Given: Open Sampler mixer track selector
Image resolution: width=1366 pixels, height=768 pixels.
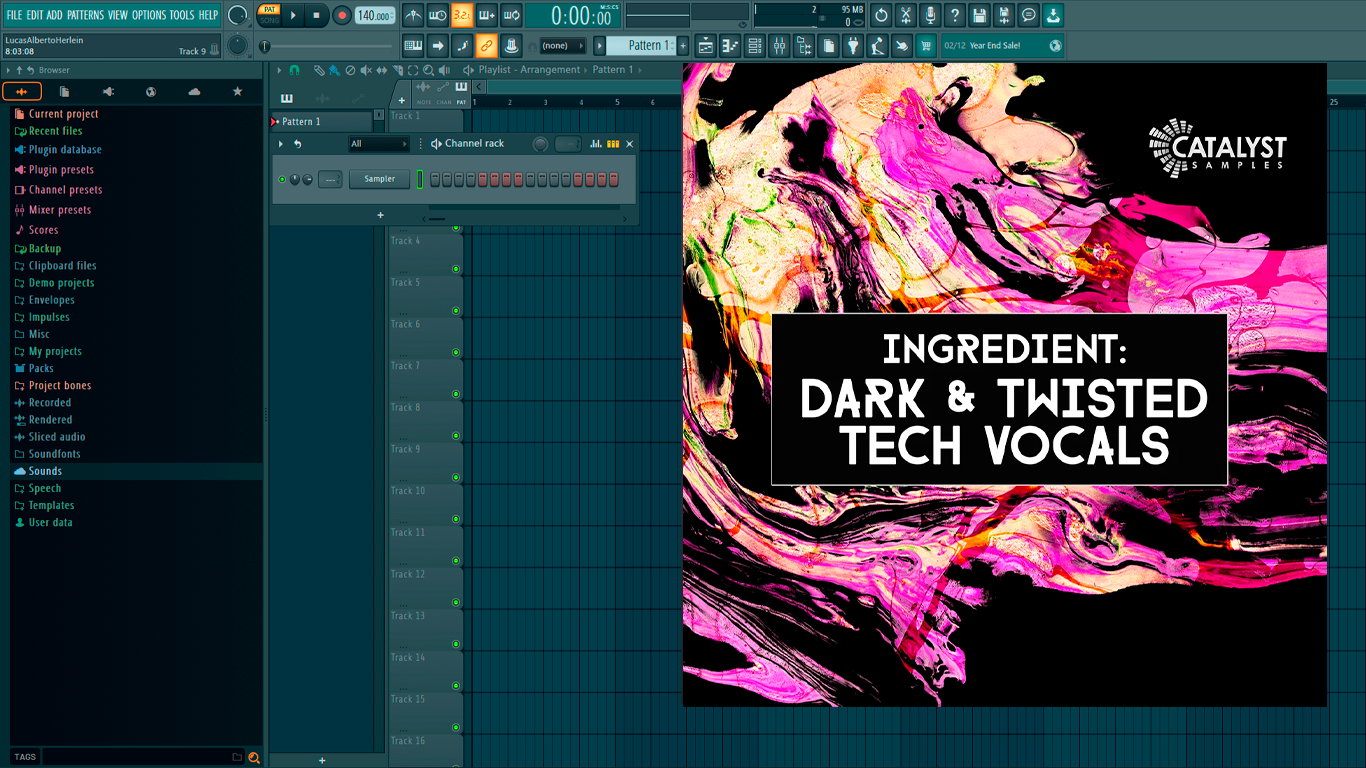Looking at the screenshot, I should pyautogui.click(x=330, y=179).
